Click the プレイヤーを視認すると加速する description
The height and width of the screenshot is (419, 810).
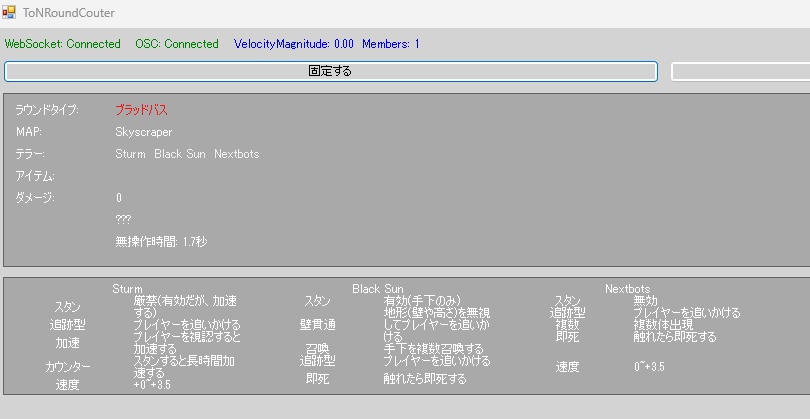click(x=187, y=343)
